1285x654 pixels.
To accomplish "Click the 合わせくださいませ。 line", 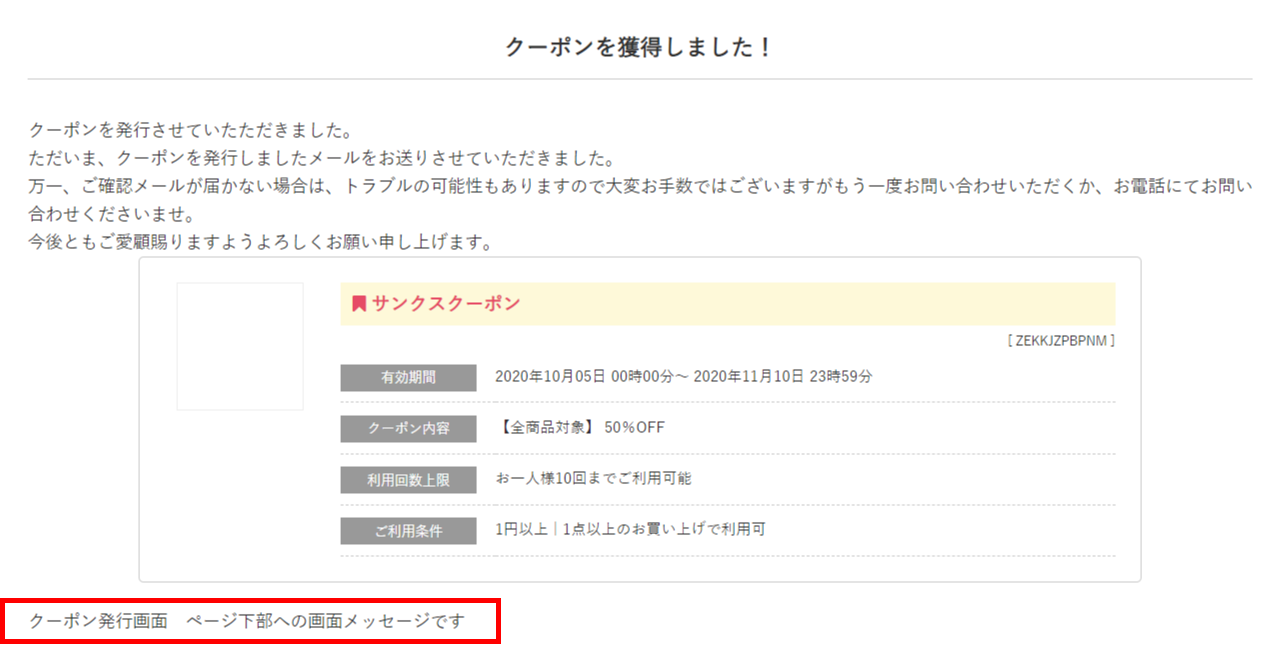I will [x=111, y=215].
